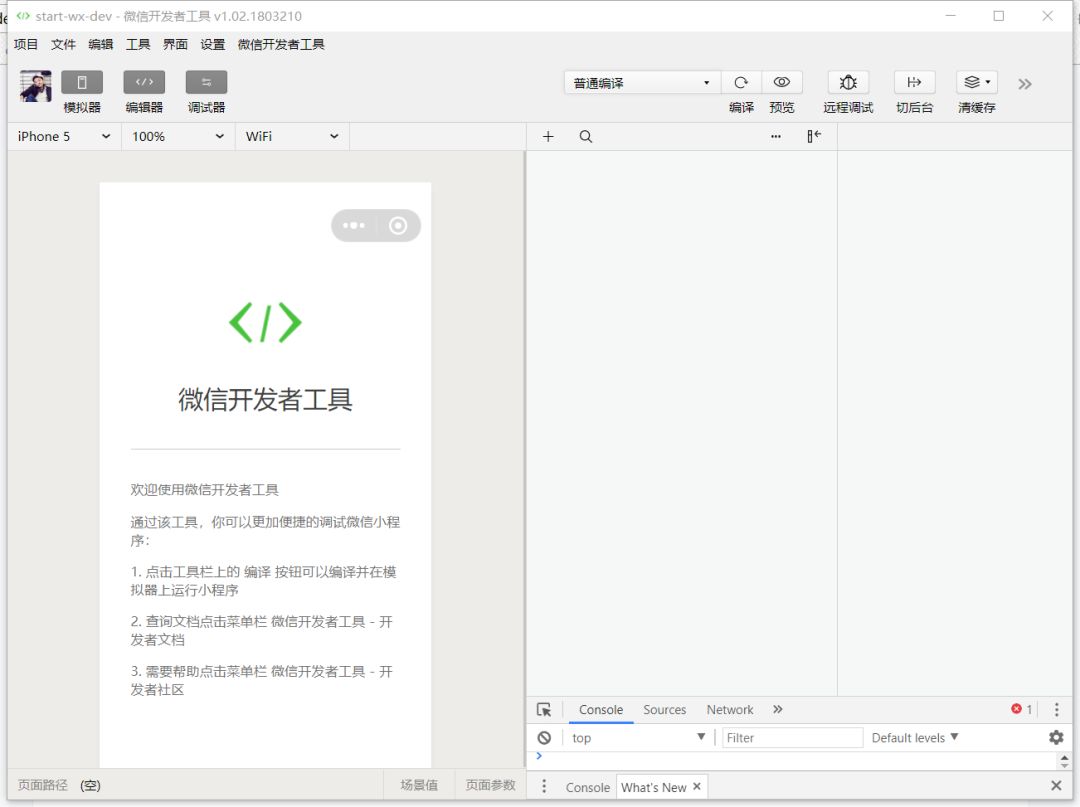Click the 场景值 status button
The width and height of the screenshot is (1080, 807).
coord(419,785)
